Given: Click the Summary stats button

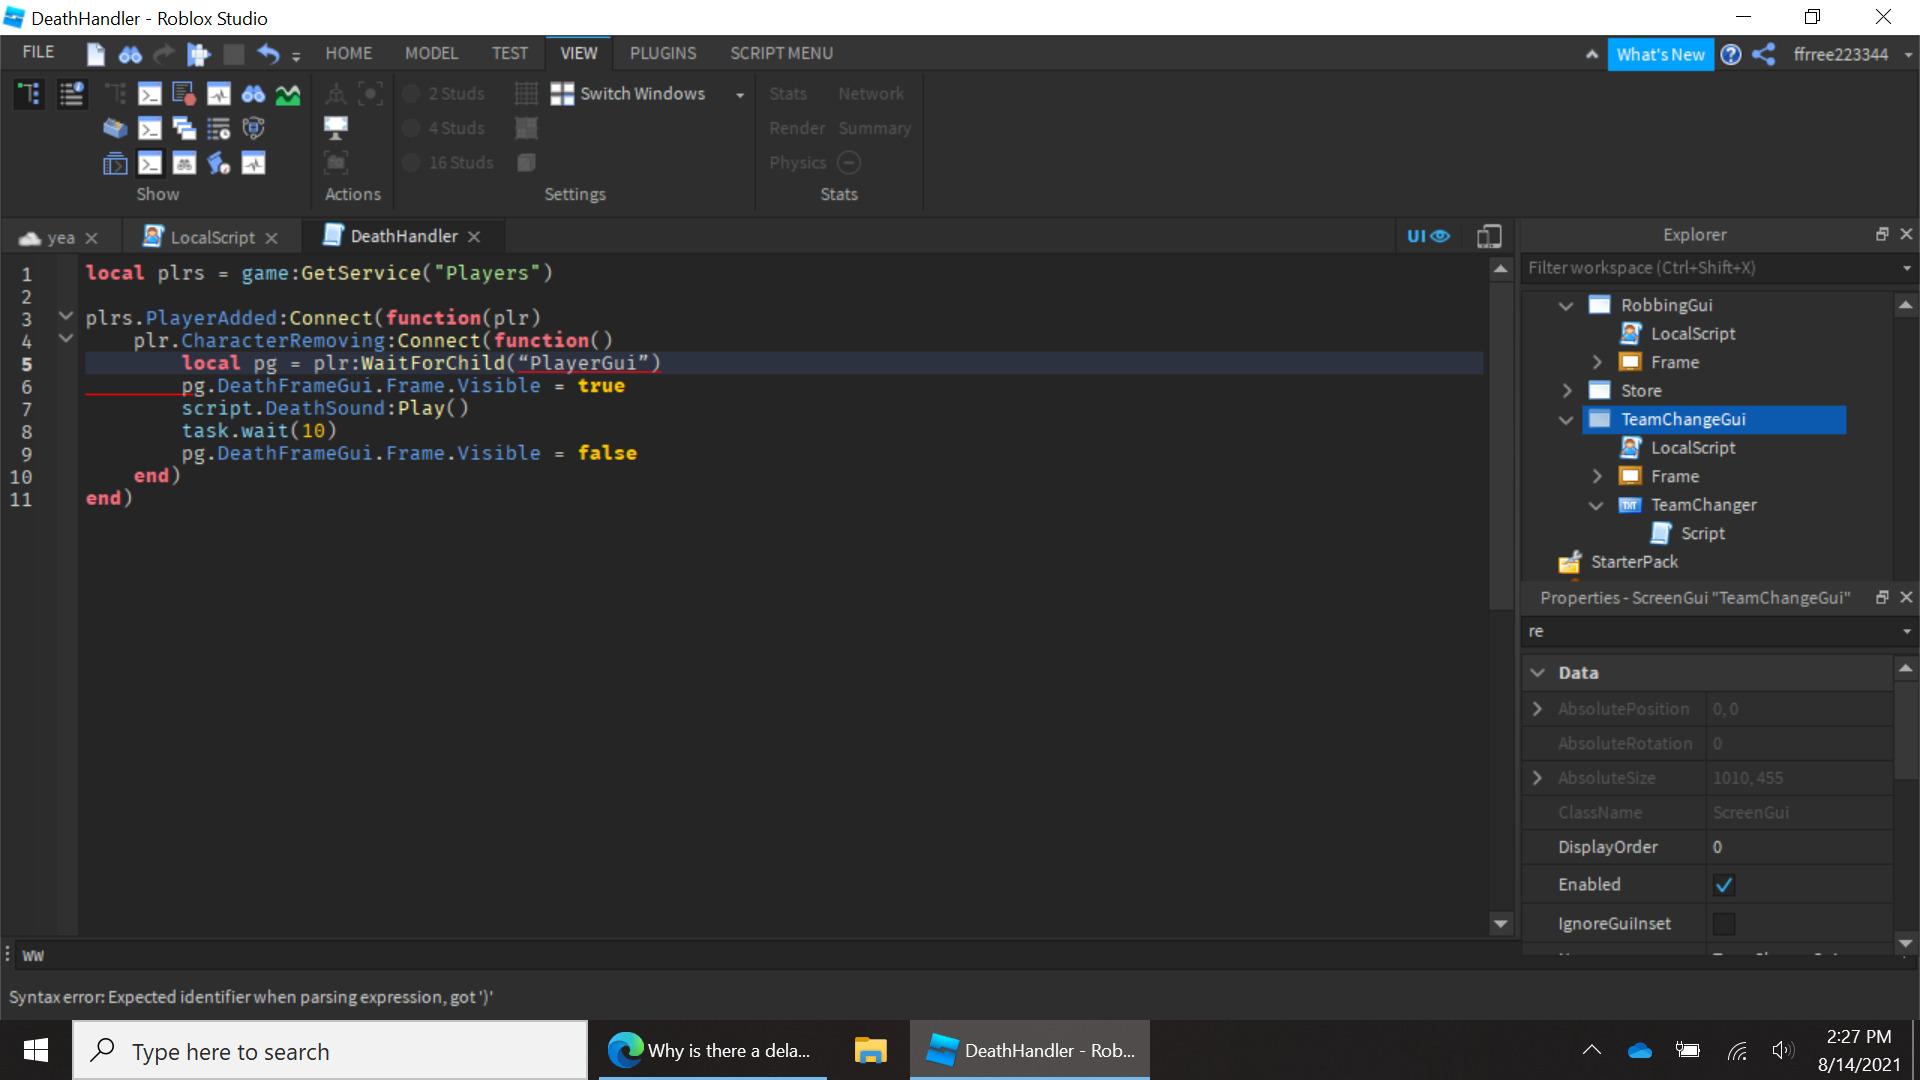Looking at the screenshot, I should tap(875, 128).
